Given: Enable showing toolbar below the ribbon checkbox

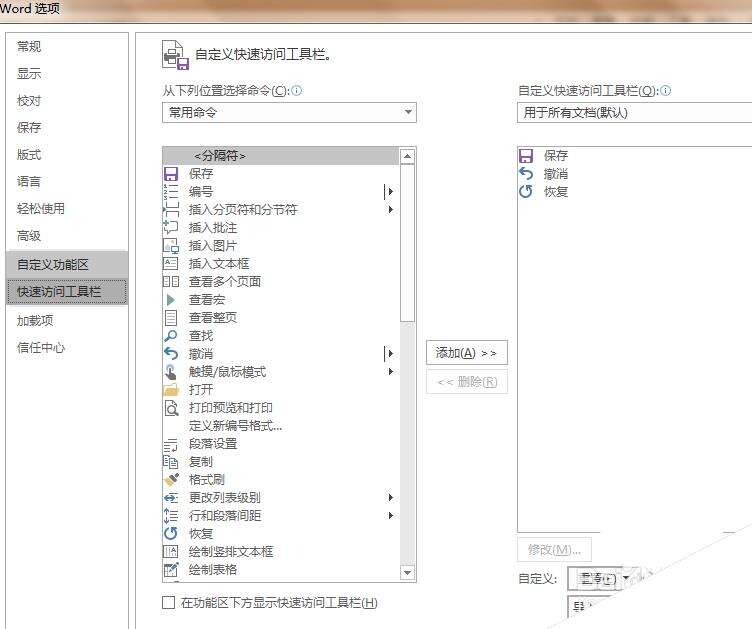Looking at the screenshot, I should [168, 603].
